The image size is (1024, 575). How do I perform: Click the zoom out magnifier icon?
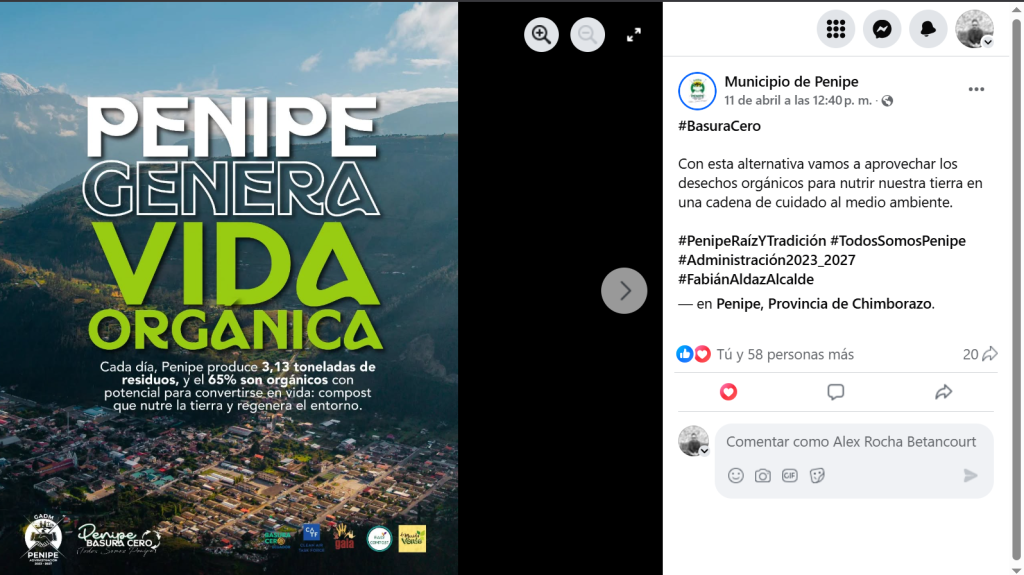(x=587, y=35)
